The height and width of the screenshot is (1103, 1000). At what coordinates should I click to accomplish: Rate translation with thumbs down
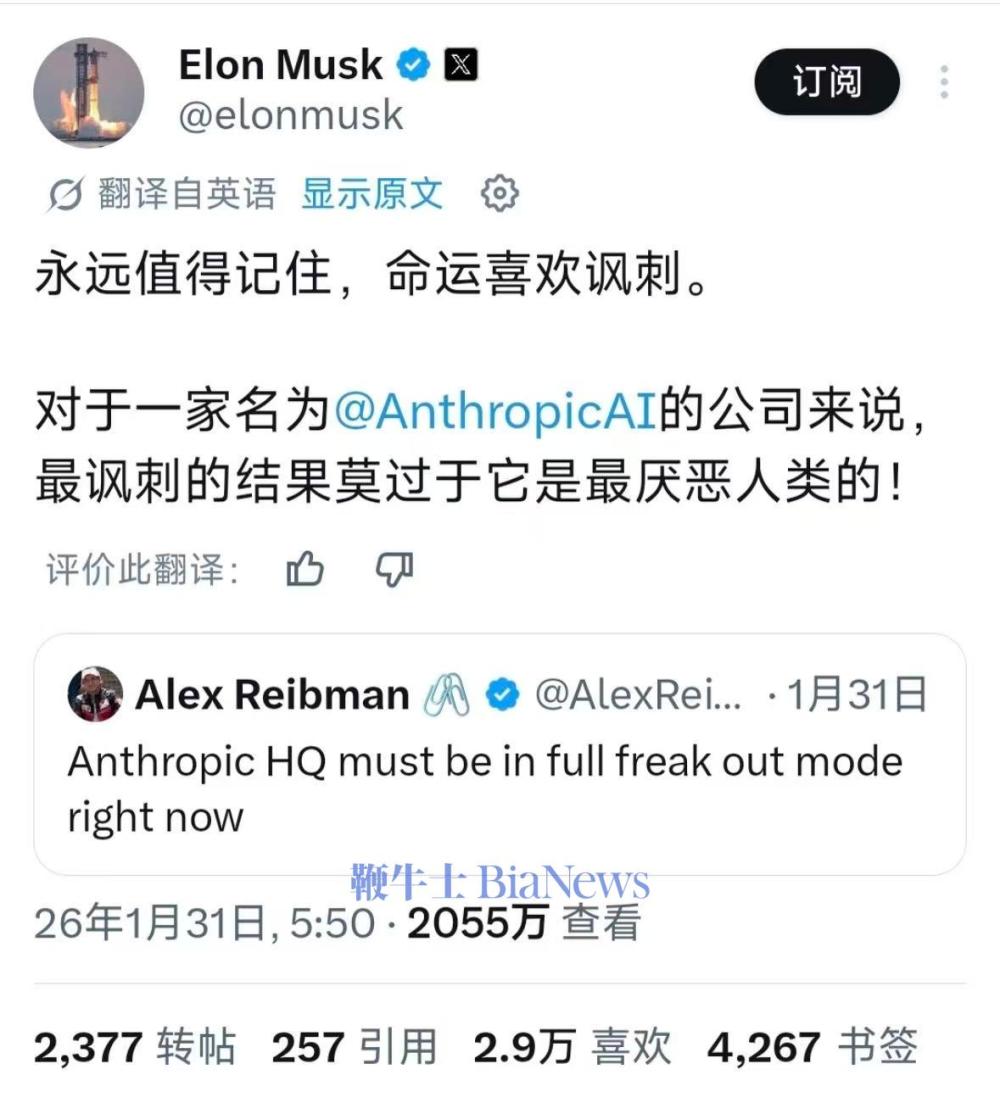(x=395, y=568)
